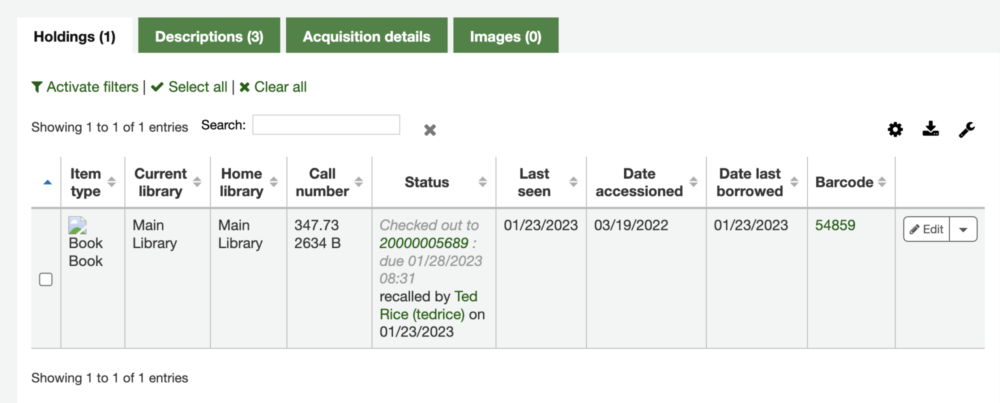
Task: Click the sort arrow in the first column header
Action: pos(46,182)
